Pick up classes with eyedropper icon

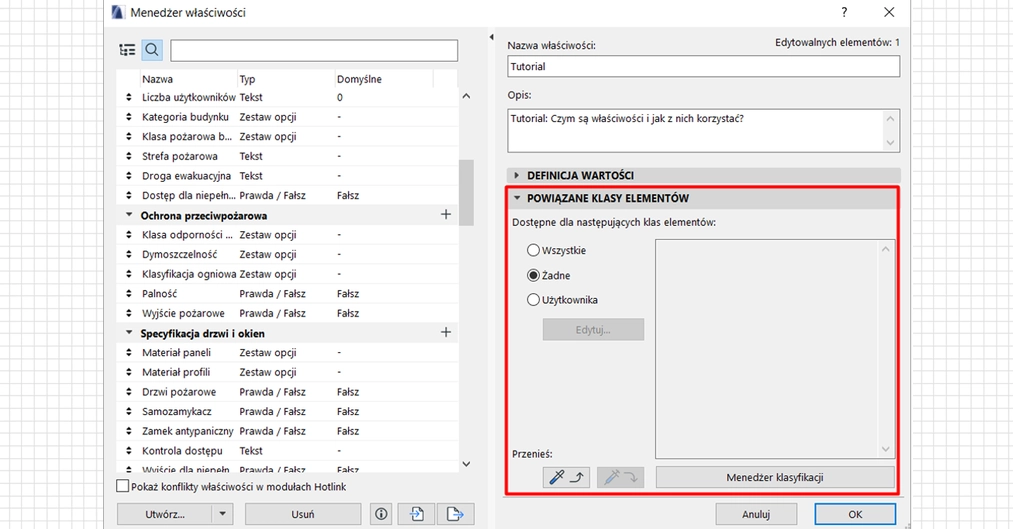pos(566,477)
